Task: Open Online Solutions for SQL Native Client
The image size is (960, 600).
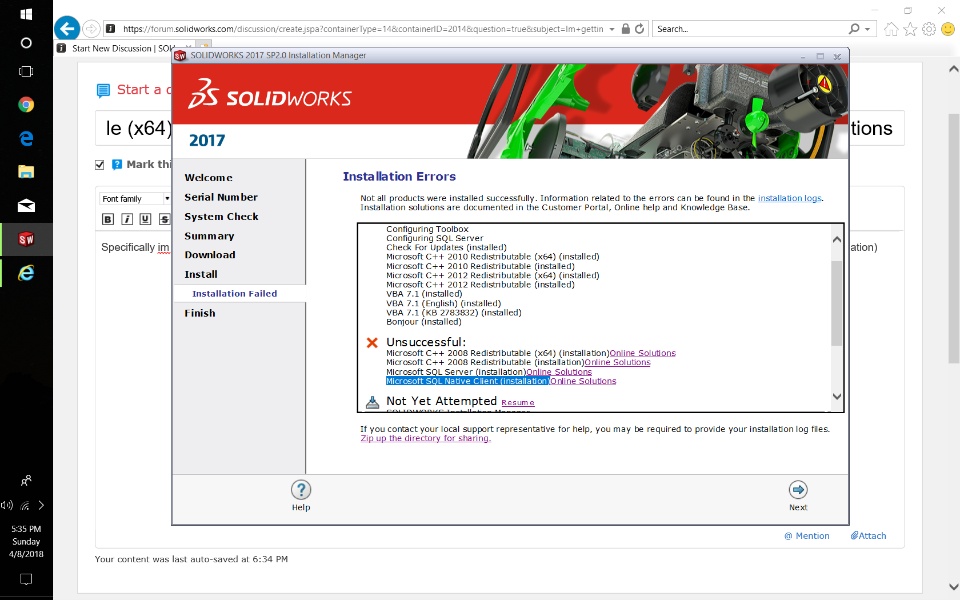Action: [583, 381]
